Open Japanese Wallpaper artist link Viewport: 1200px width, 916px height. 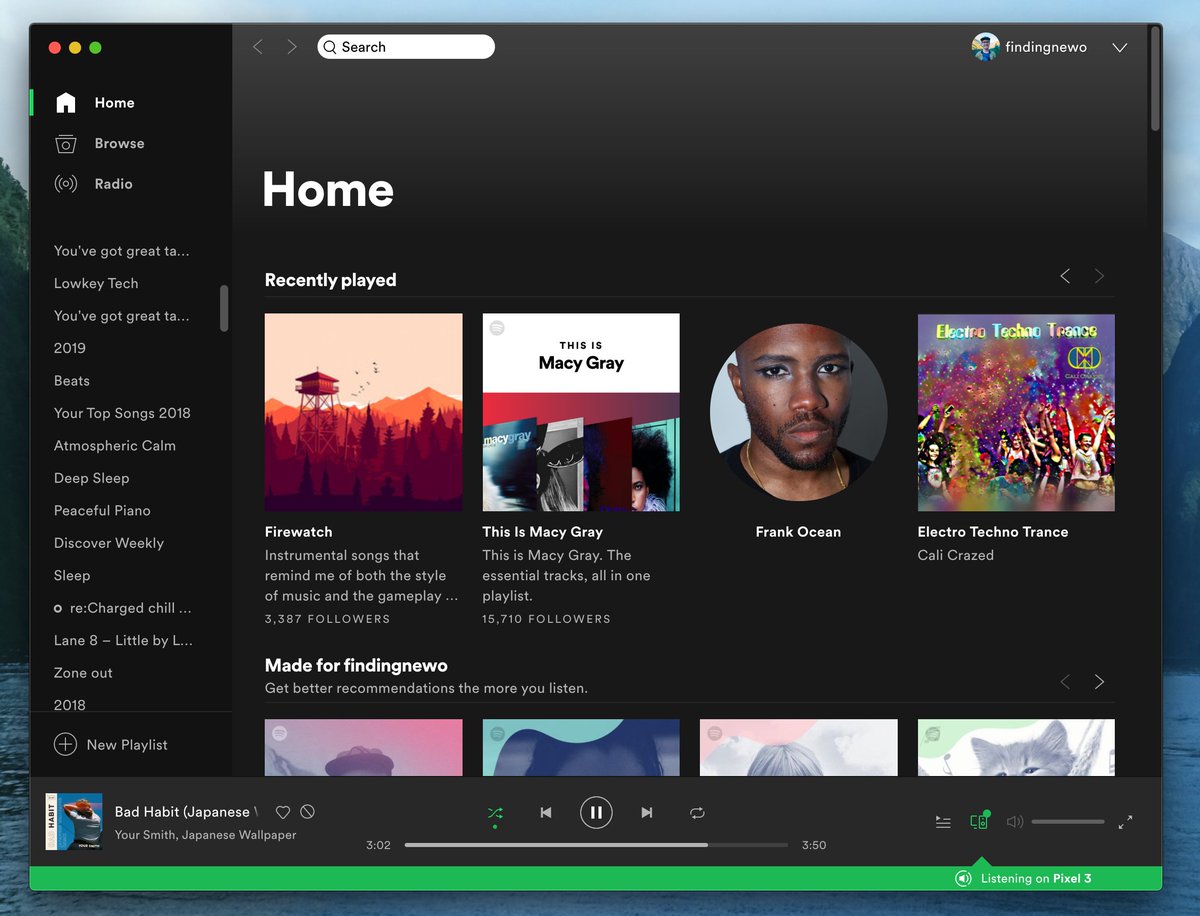coord(240,835)
